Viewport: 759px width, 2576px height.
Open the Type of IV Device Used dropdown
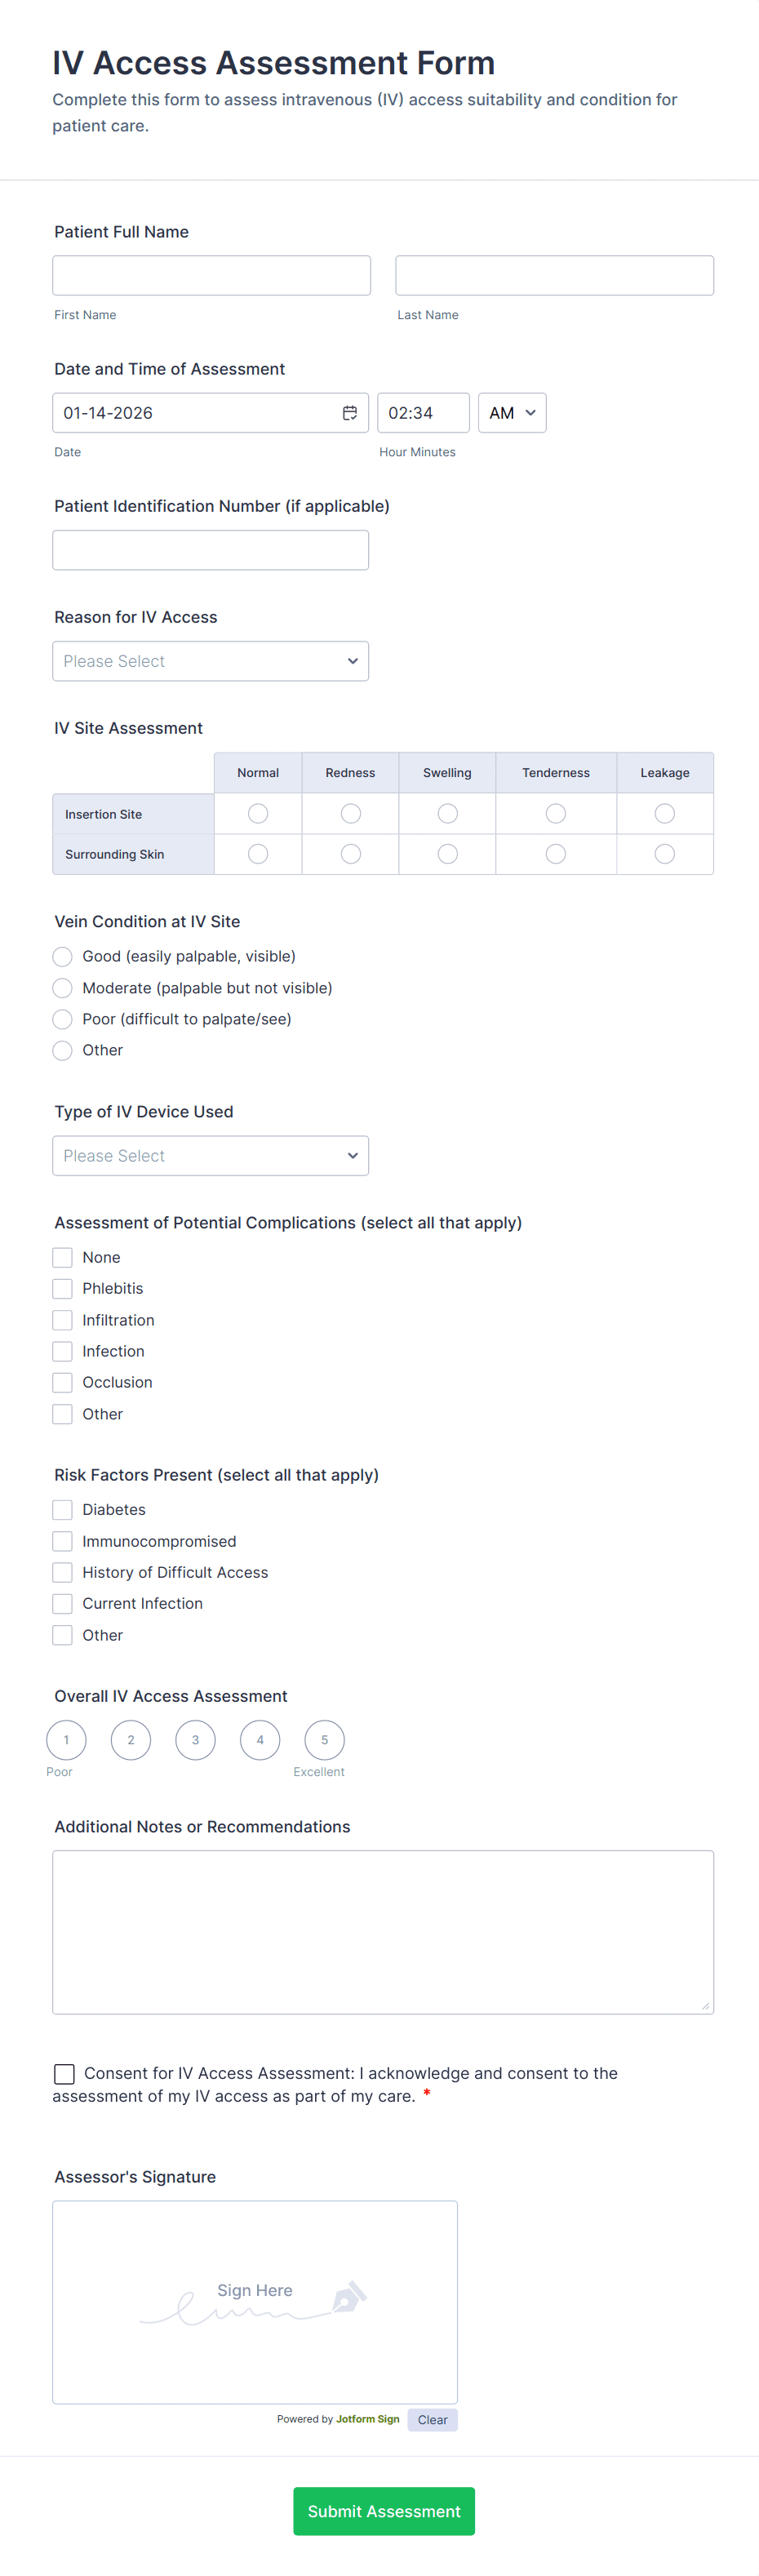[210, 1155]
